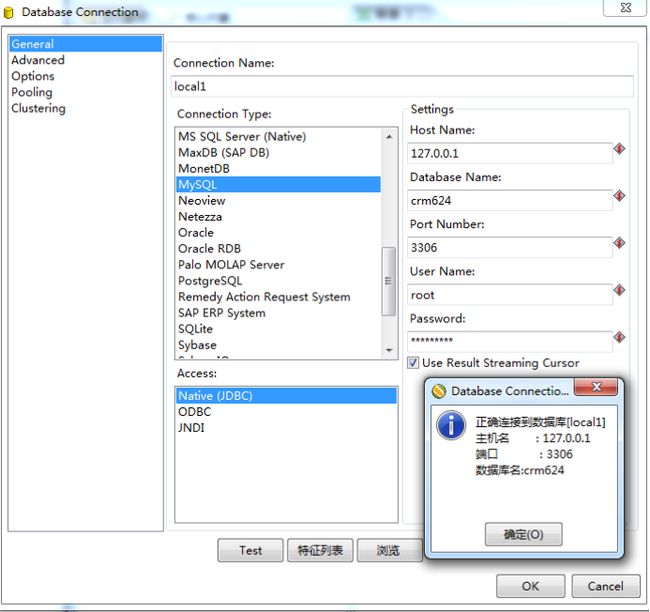Click the Password input field
This screenshot has height=612, width=650.
click(x=510, y=342)
